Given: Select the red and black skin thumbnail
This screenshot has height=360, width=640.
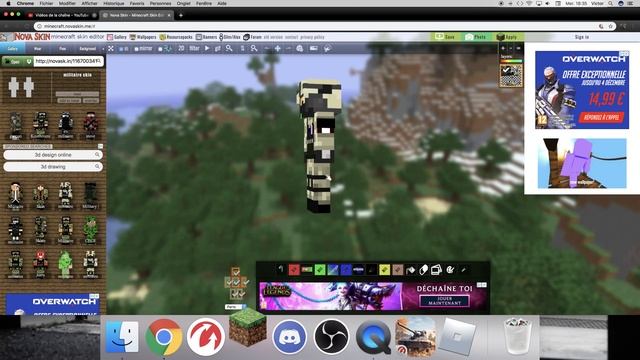Looking at the screenshot, I should click(91, 124).
